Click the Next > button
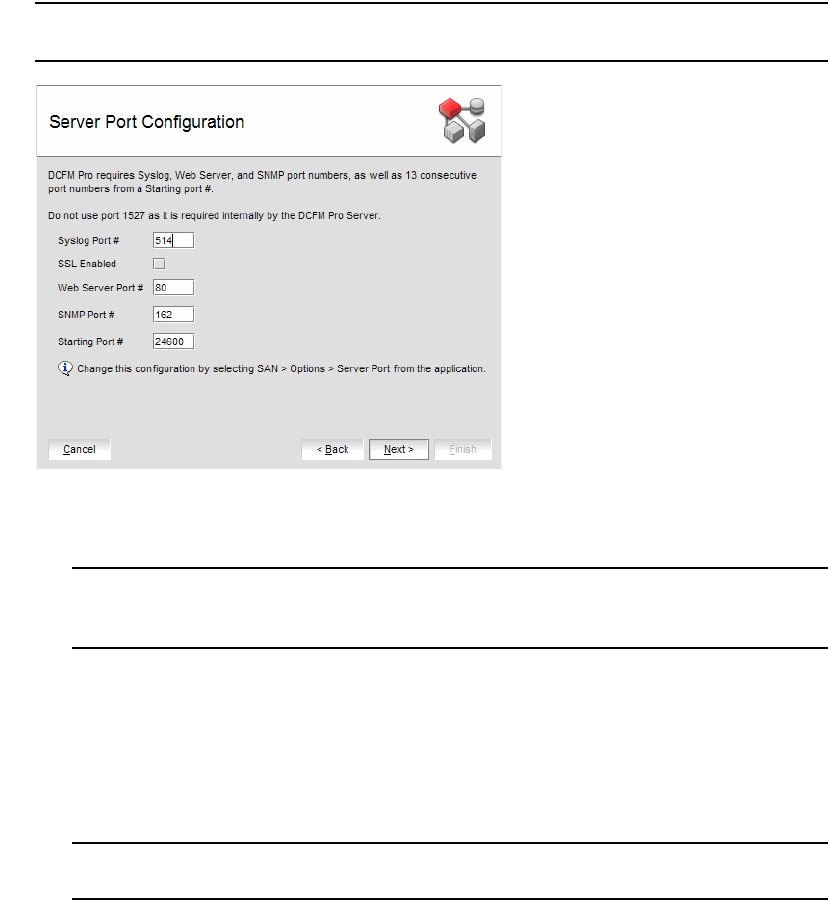Image resolution: width=828 pixels, height=905 pixels. (399, 449)
